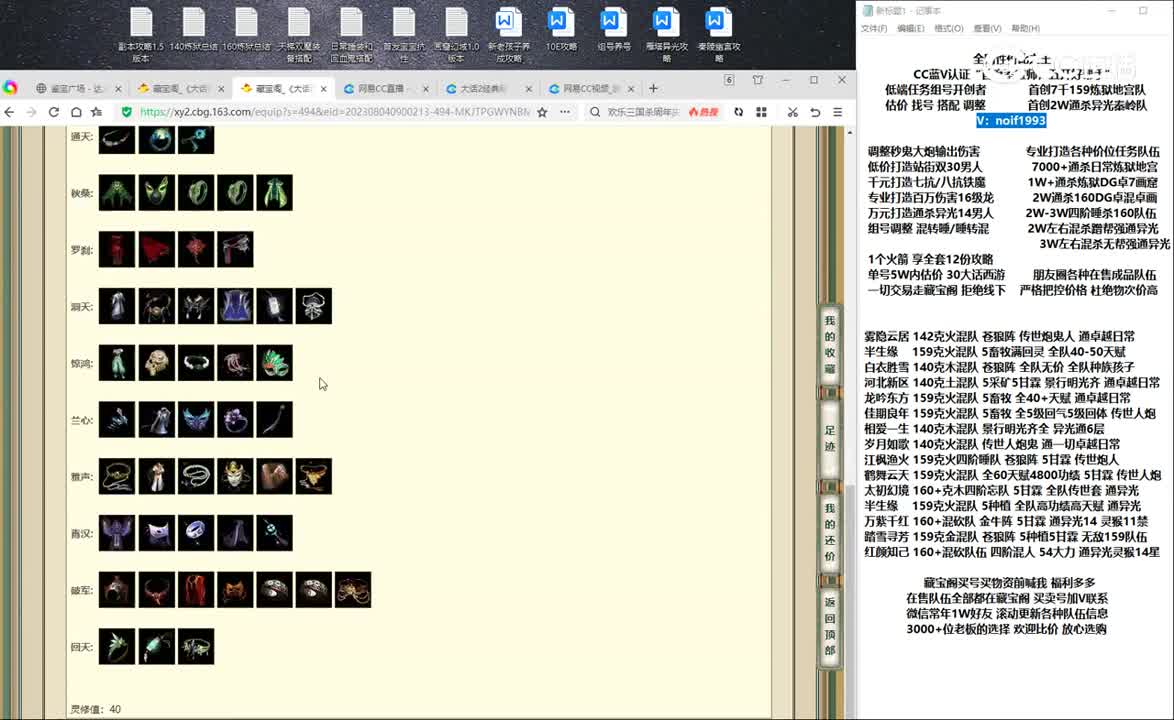Viewport: 1174px width, 720px height.
Task: Click the bracelet at end of 回天 row
Action: point(195,647)
